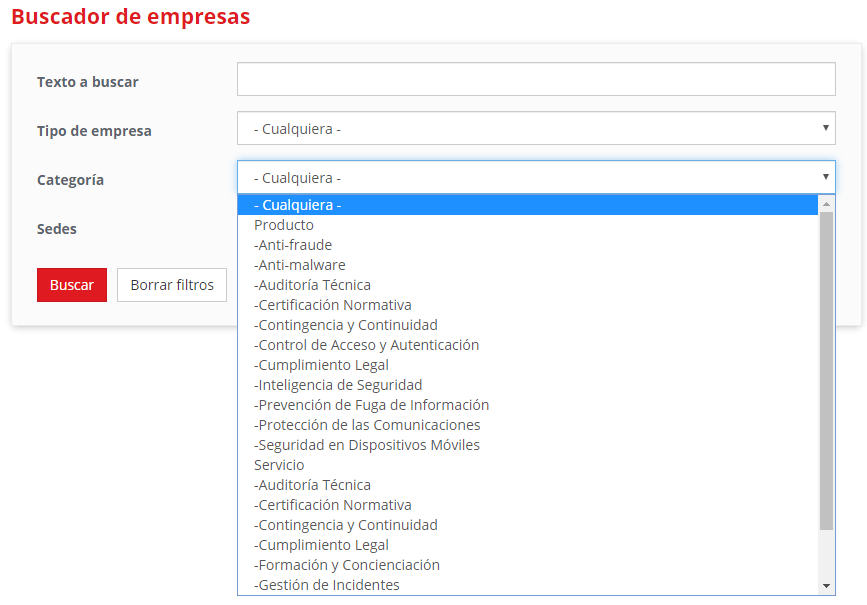Pick -Anti-malware from the list
867x605 pixels.
(300, 265)
